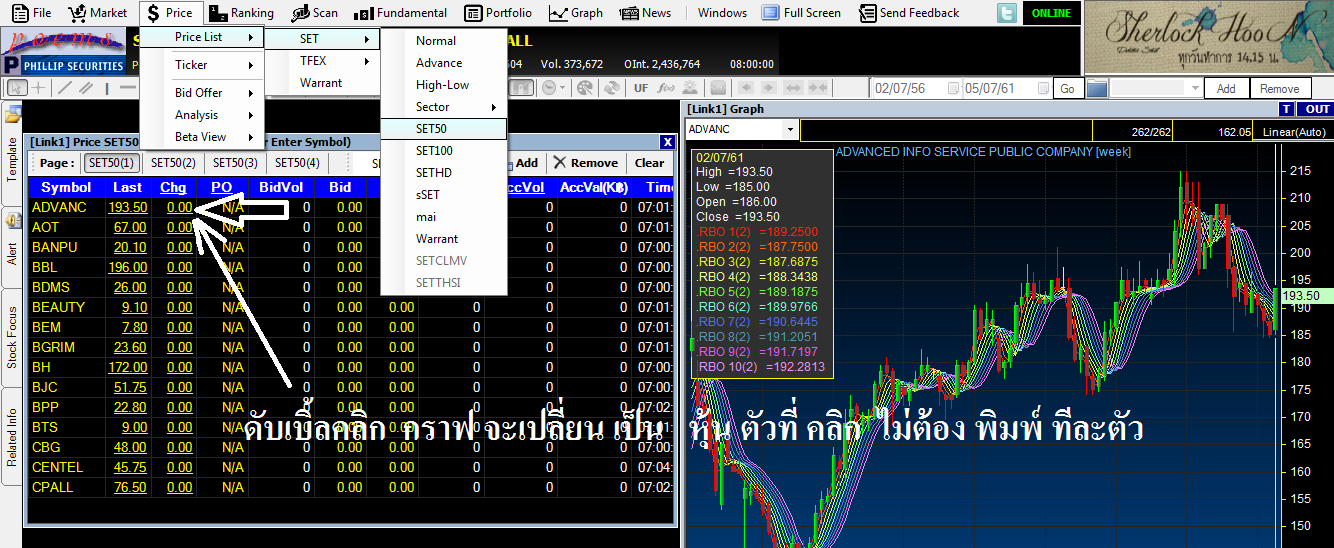The height and width of the screenshot is (548, 1334).
Task: Open the folder icon beside Go button
Action: click(1097, 88)
